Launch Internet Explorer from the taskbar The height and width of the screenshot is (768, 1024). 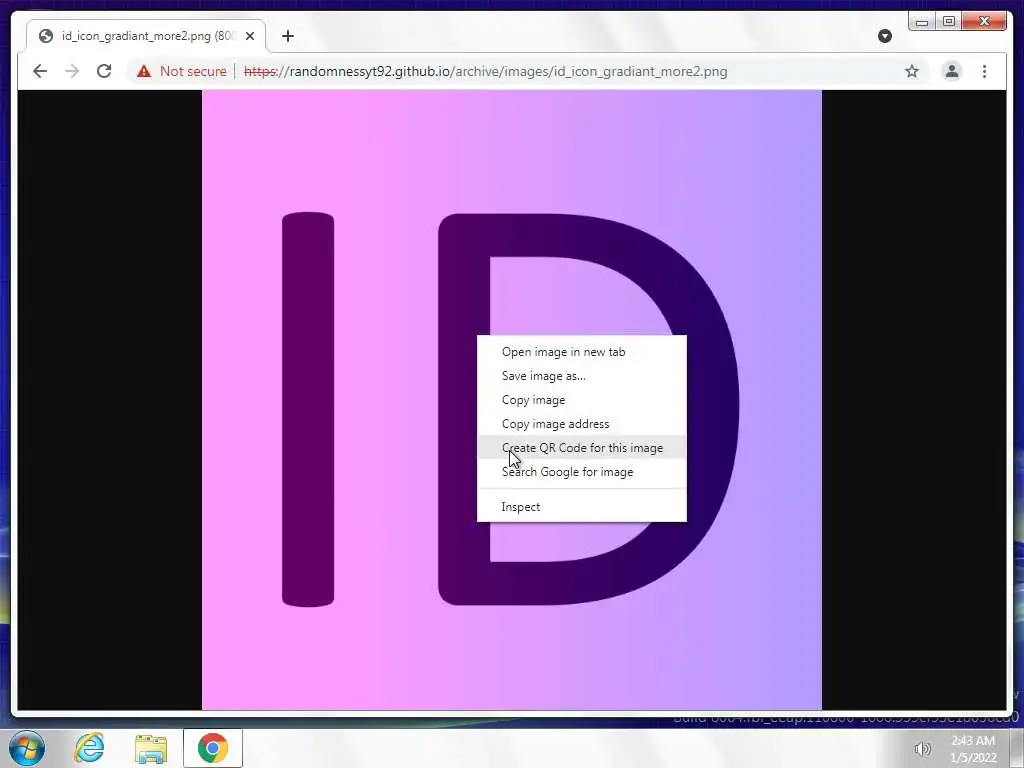tap(89, 748)
